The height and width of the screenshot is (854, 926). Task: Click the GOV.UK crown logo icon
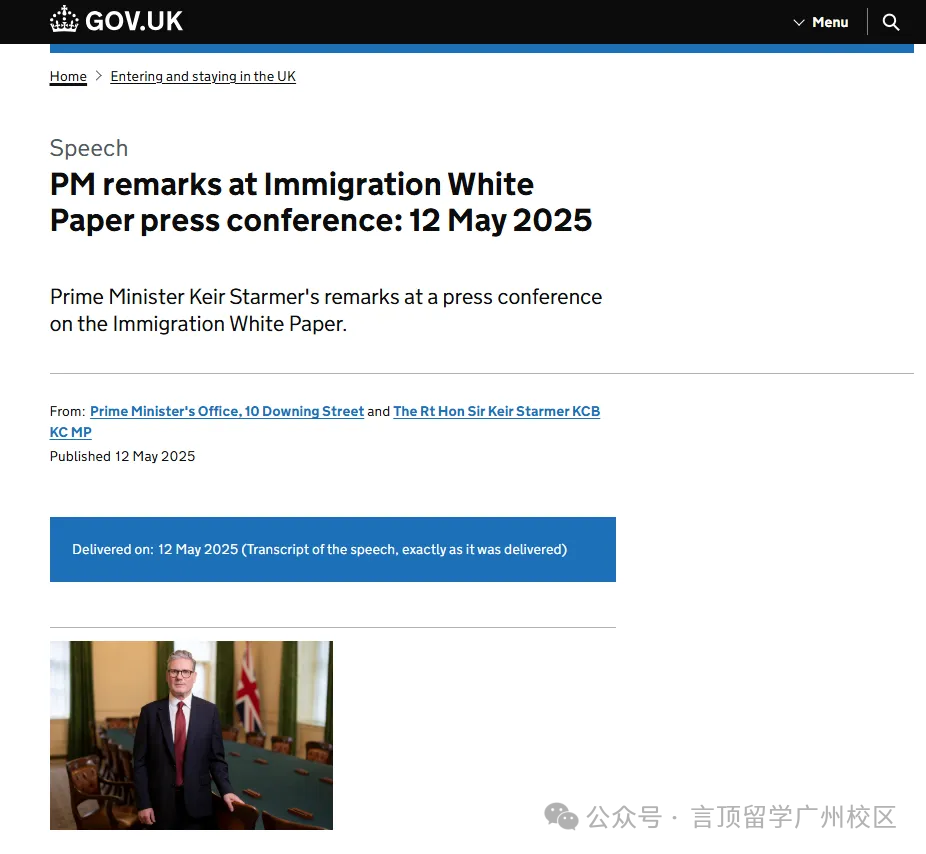point(64,20)
